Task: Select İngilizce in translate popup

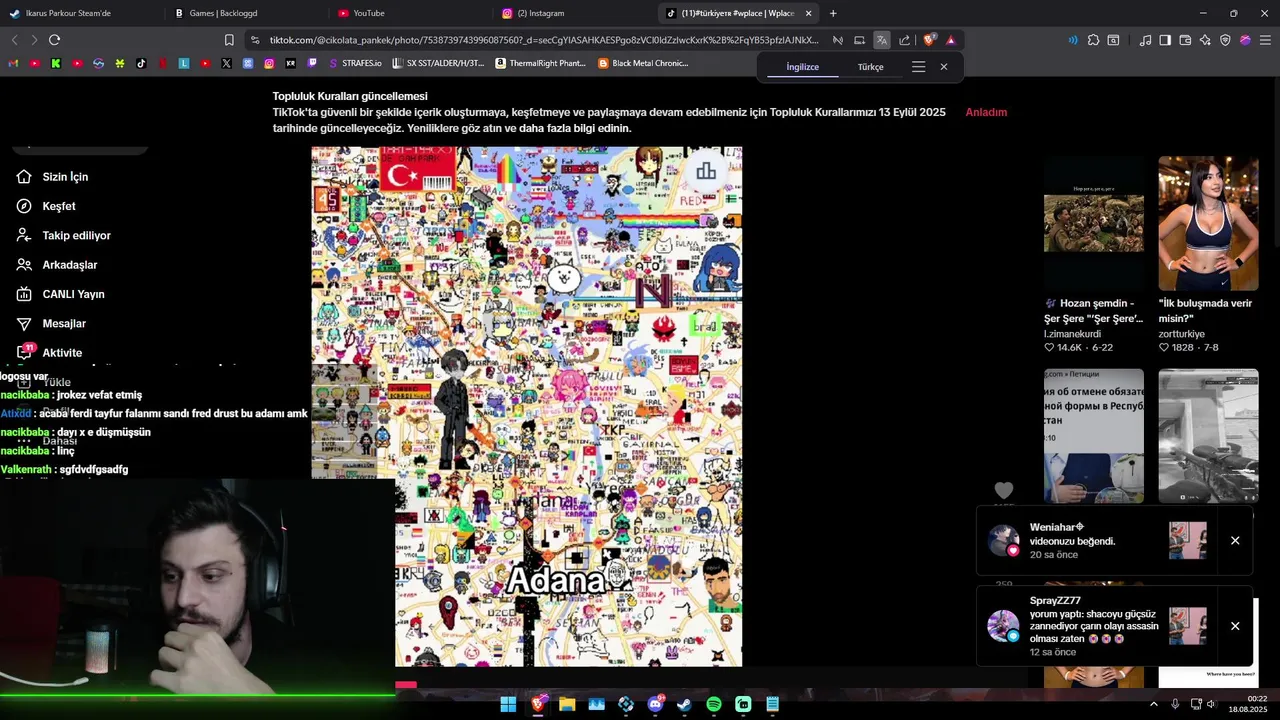Action: [x=802, y=67]
